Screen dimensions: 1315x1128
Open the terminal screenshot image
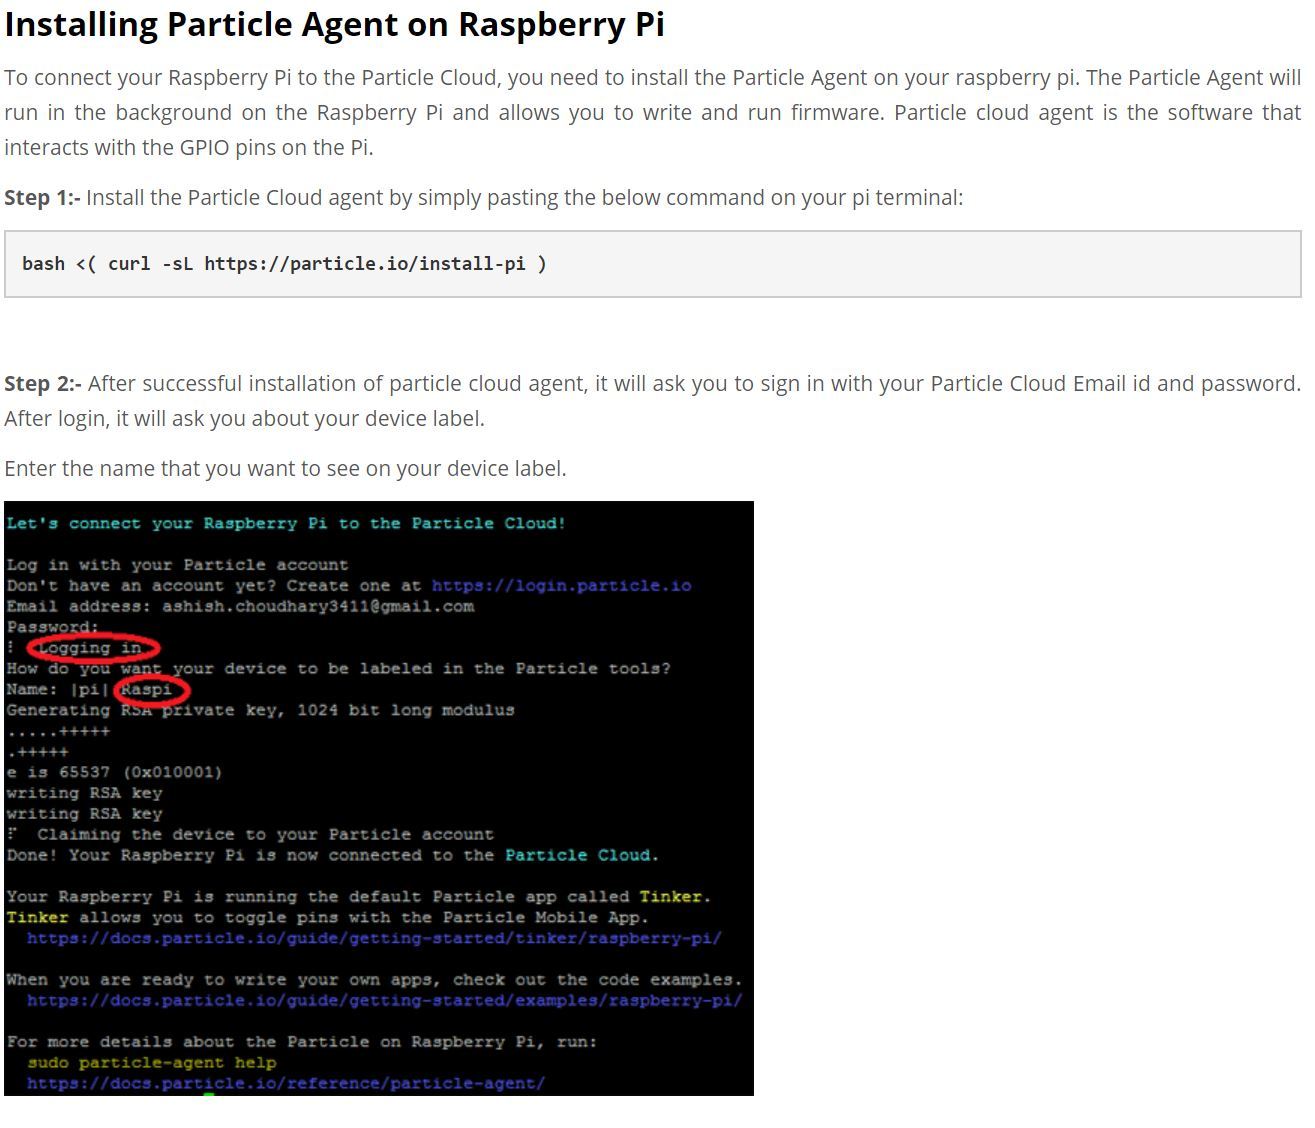tap(379, 798)
